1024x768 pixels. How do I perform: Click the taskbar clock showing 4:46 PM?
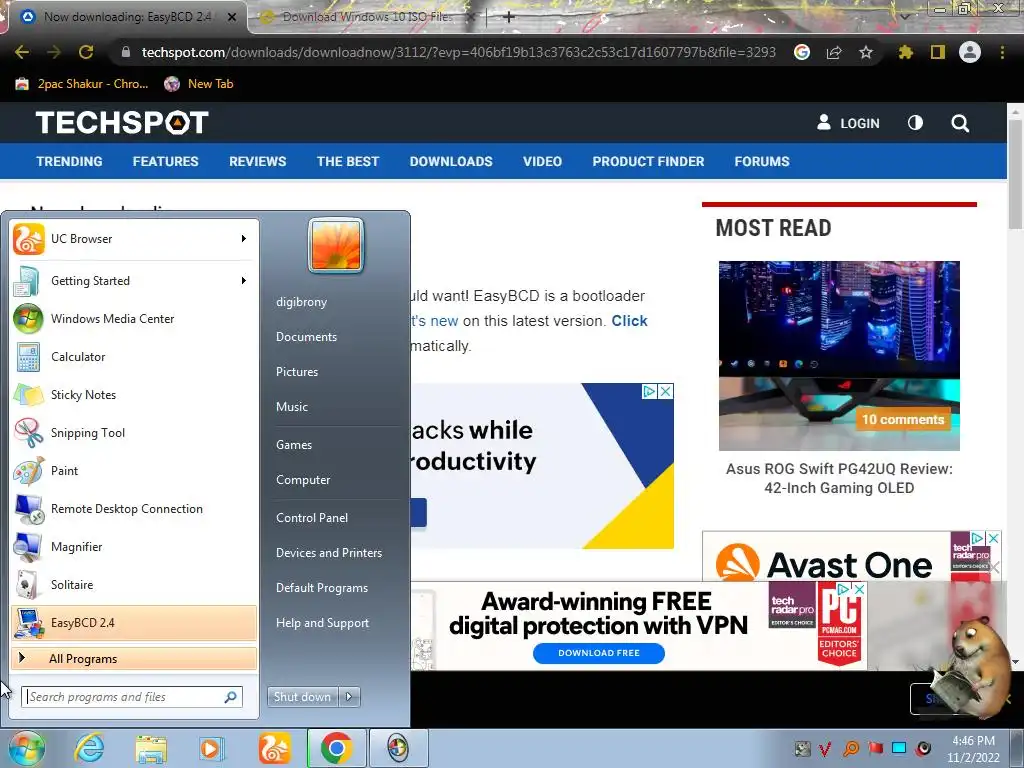pyautogui.click(x=973, y=749)
